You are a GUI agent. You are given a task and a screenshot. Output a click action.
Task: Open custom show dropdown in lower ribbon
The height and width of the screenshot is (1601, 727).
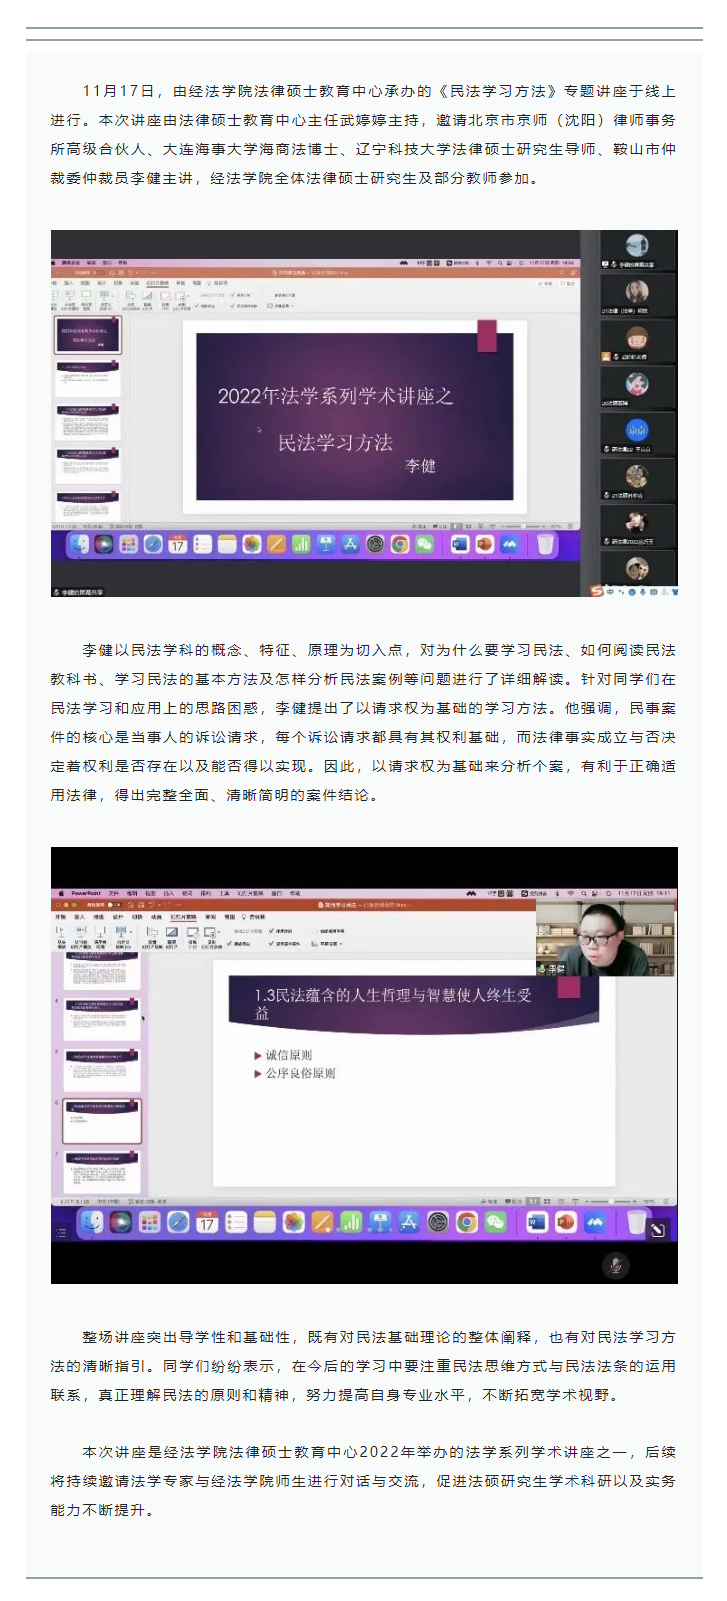[124, 936]
